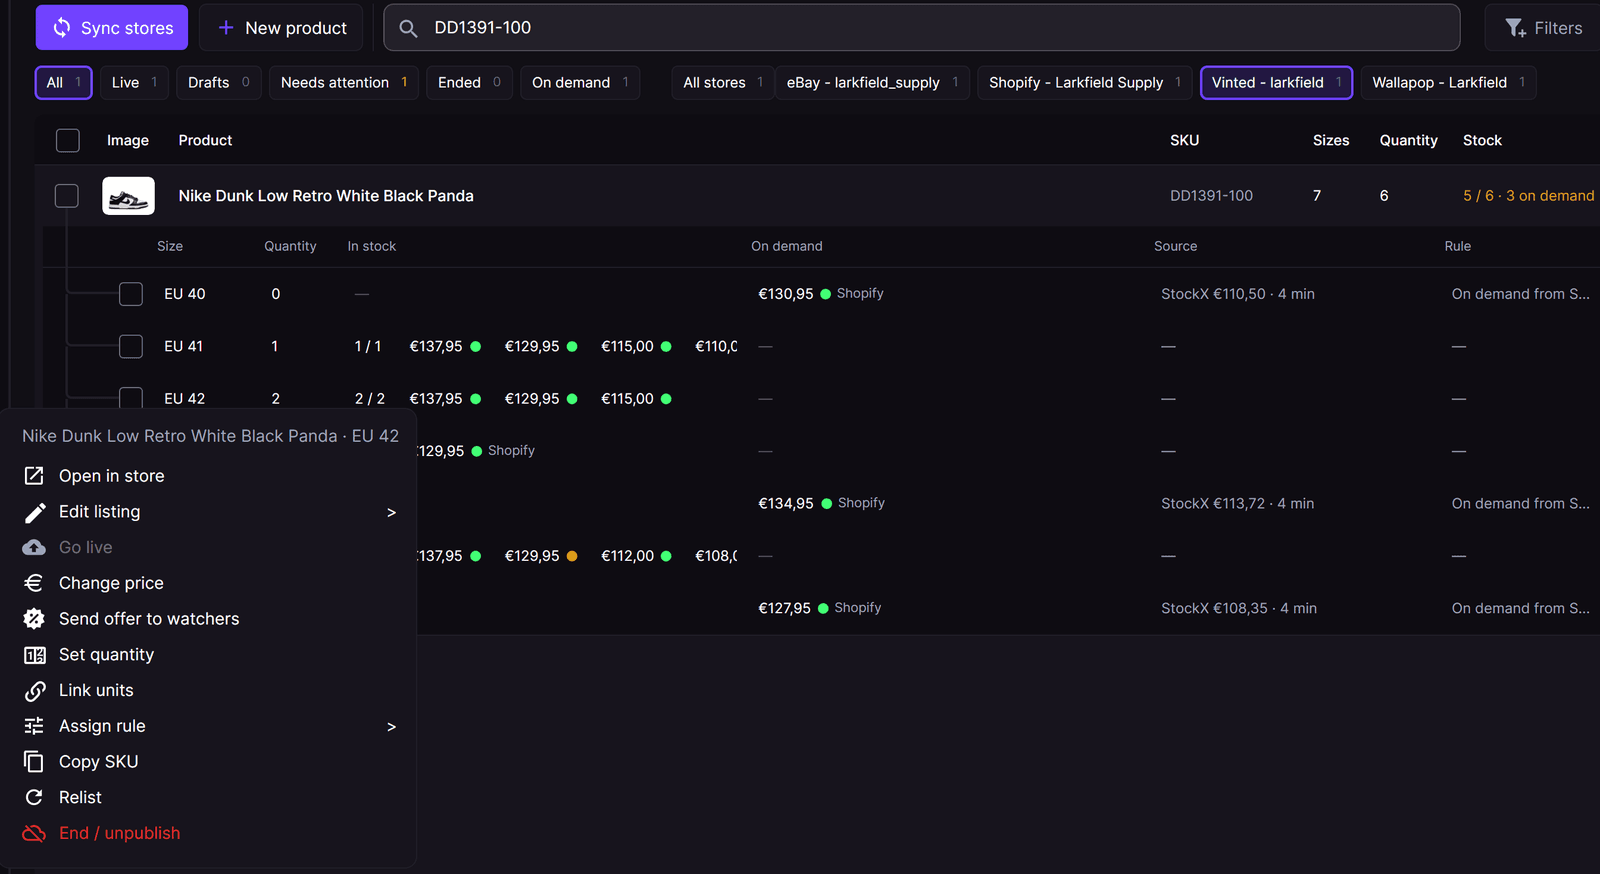Image resolution: width=1600 pixels, height=874 pixels.
Task: Click the '5 / 6 · 3 on demand' stock
Action: pyautogui.click(x=1528, y=196)
